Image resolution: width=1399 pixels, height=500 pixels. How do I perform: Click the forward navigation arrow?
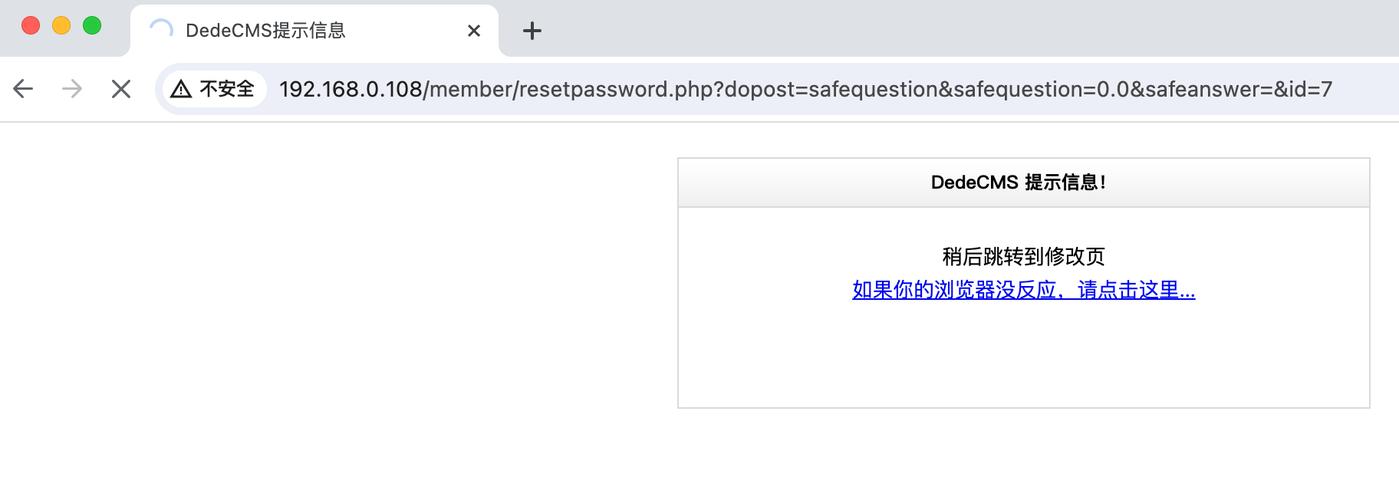tap(72, 89)
